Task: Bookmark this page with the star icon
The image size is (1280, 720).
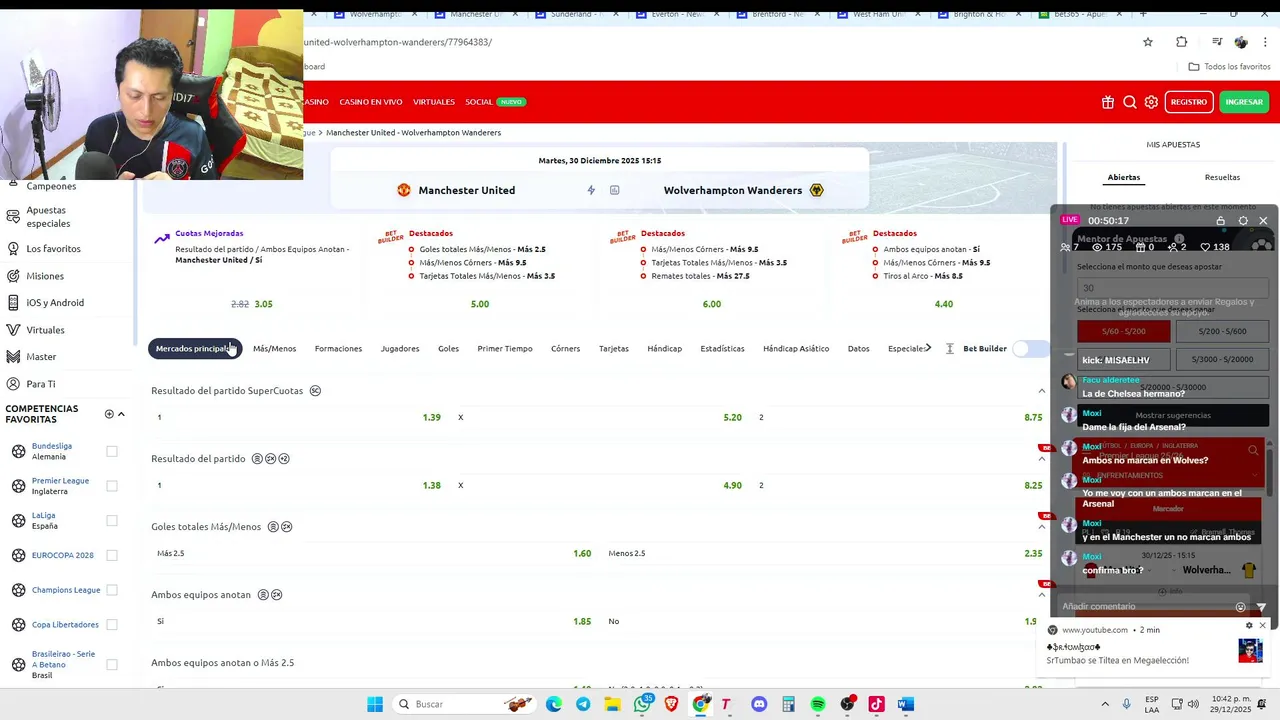Action: [1148, 42]
